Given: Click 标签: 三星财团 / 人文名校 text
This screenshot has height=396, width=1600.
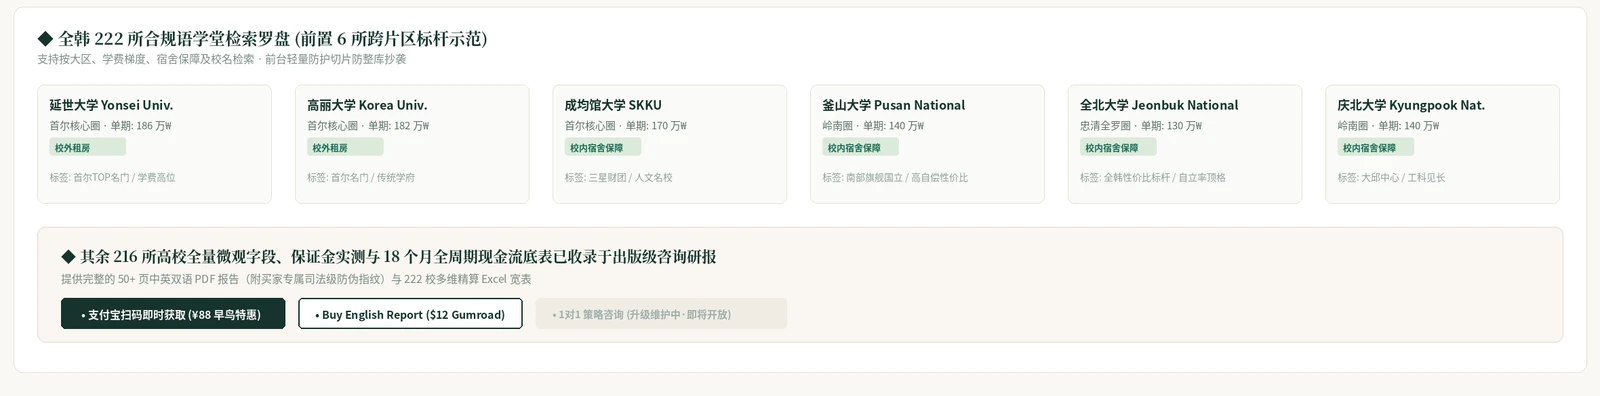Looking at the screenshot, I should pyautogui.click(x=619, y=177).
